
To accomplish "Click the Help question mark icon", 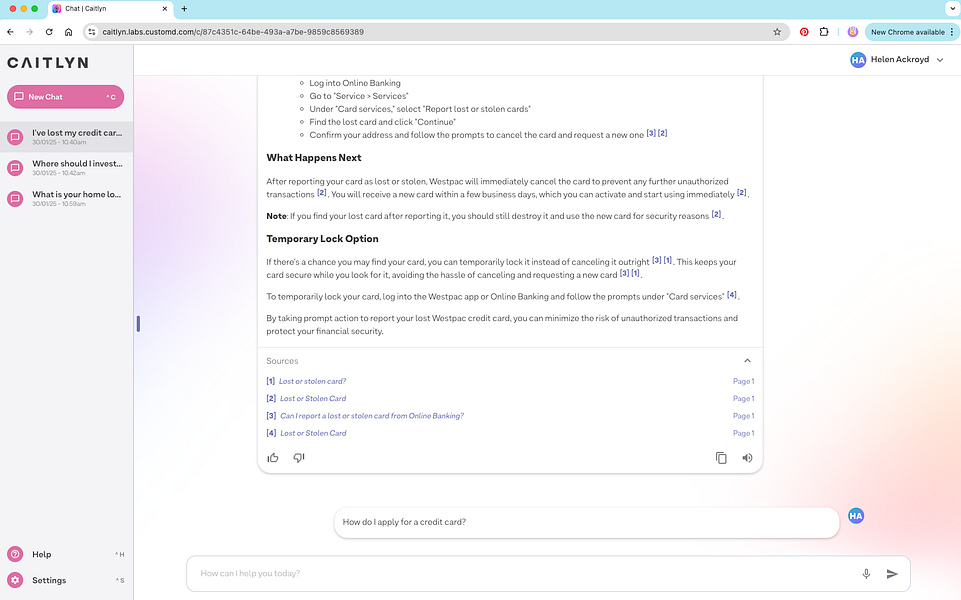I will 15,554.
